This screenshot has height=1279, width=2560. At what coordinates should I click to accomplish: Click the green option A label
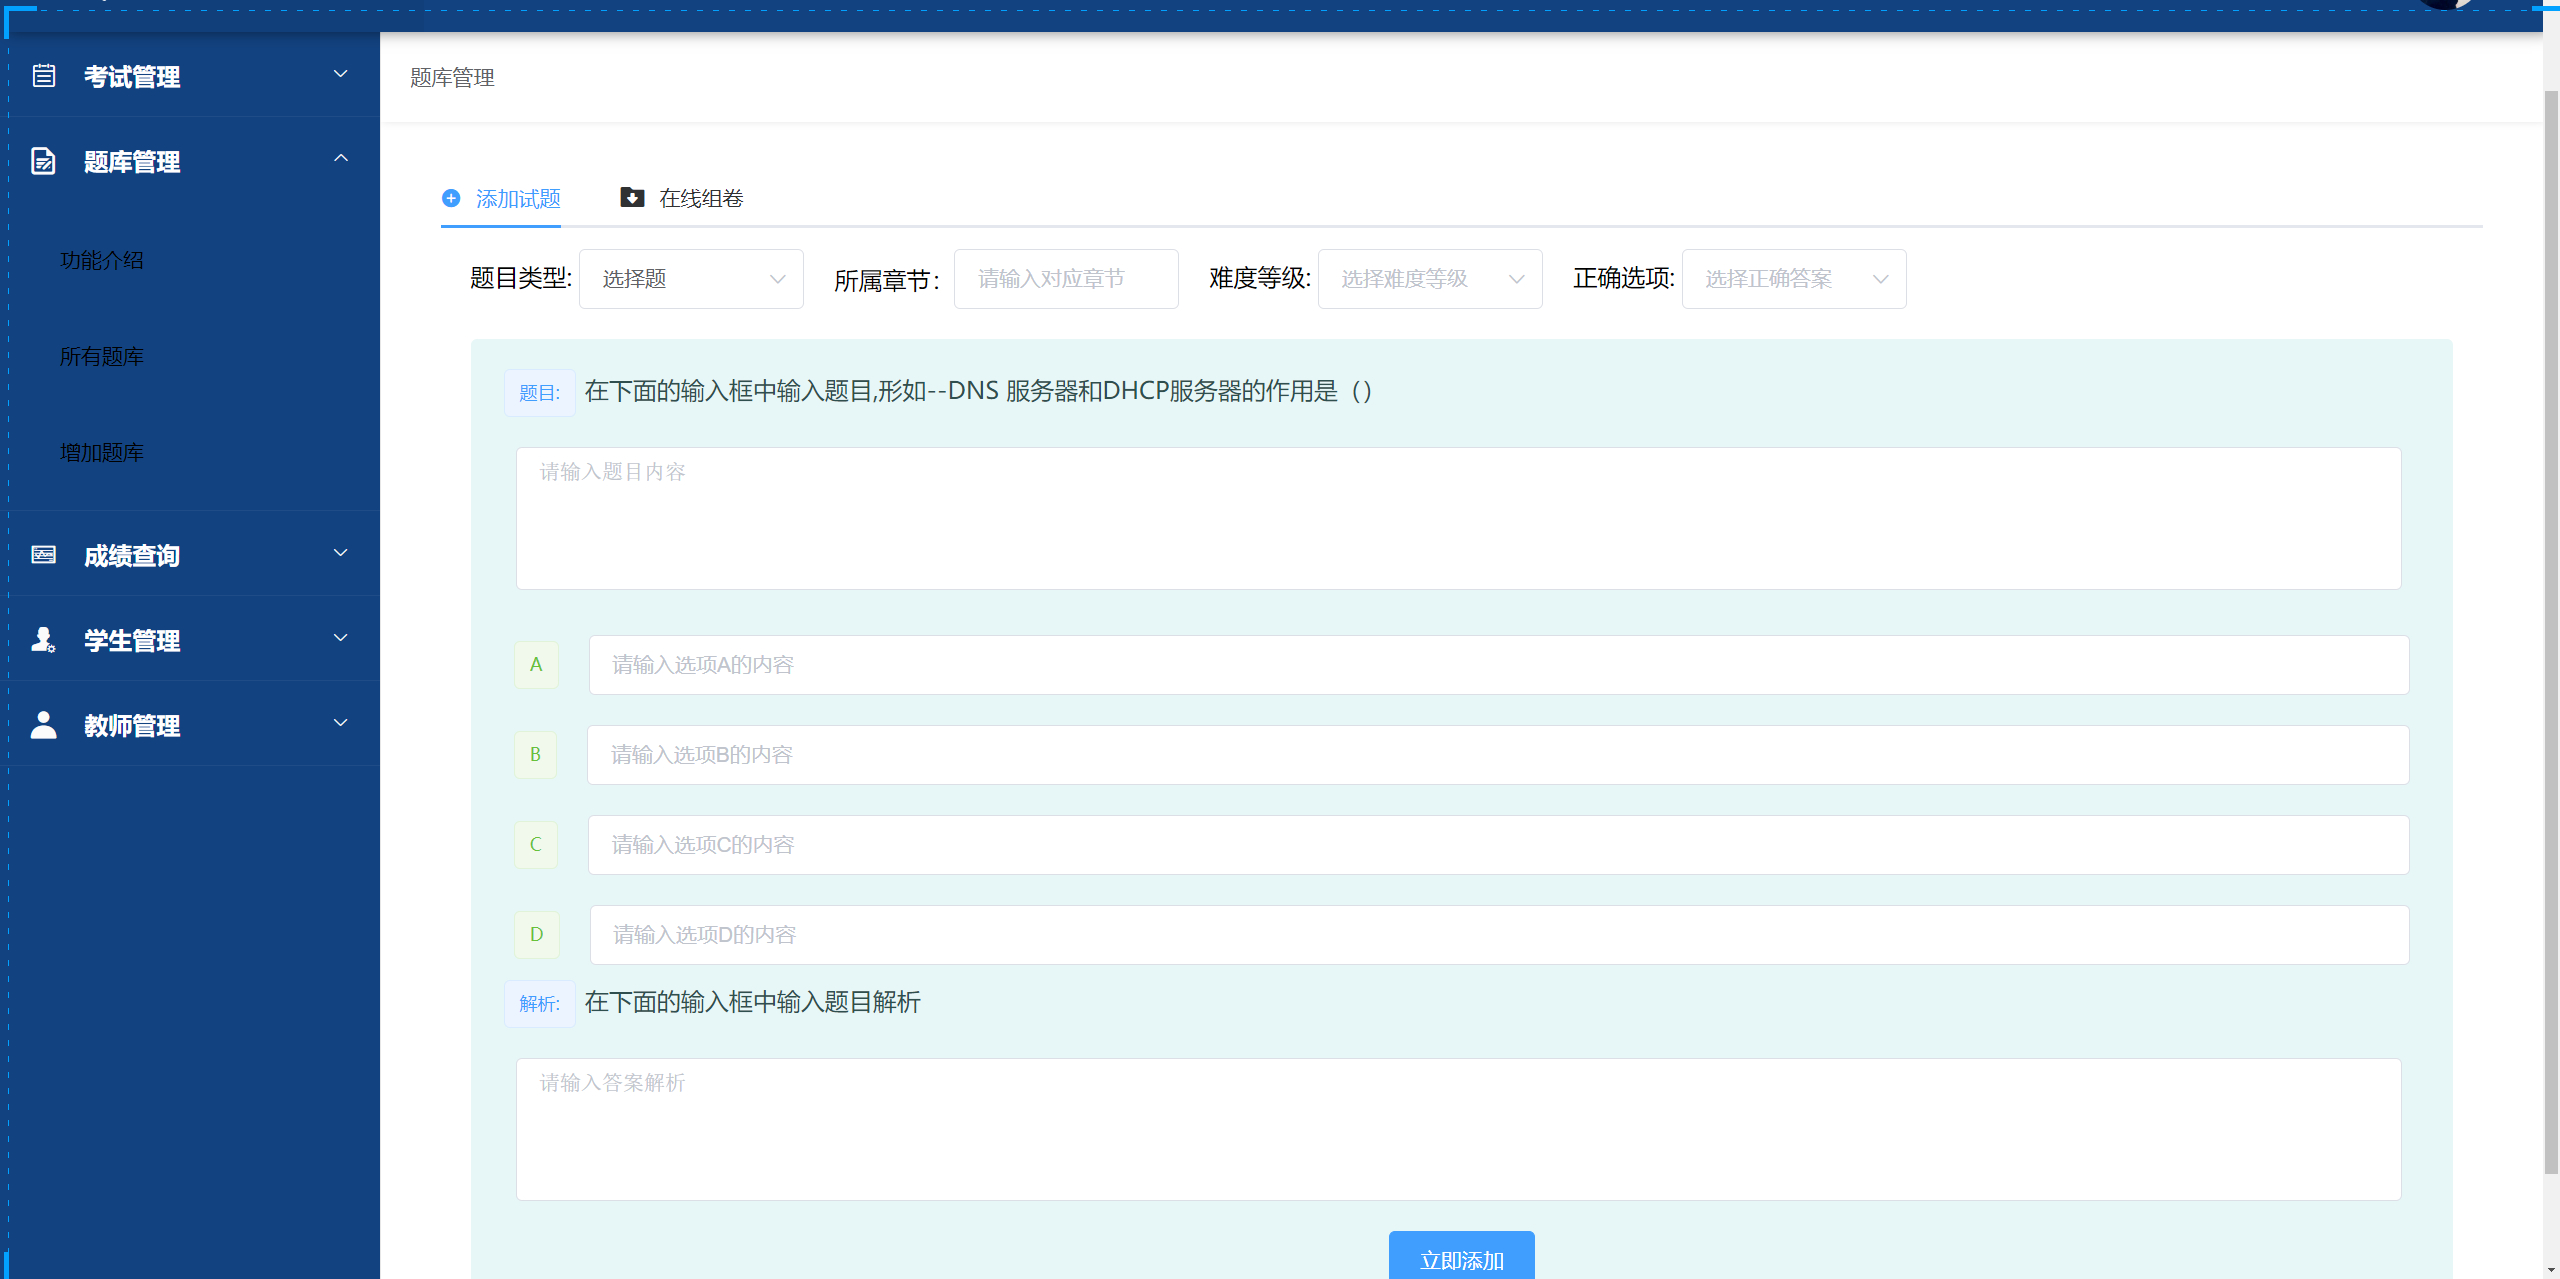click(536, 665)
